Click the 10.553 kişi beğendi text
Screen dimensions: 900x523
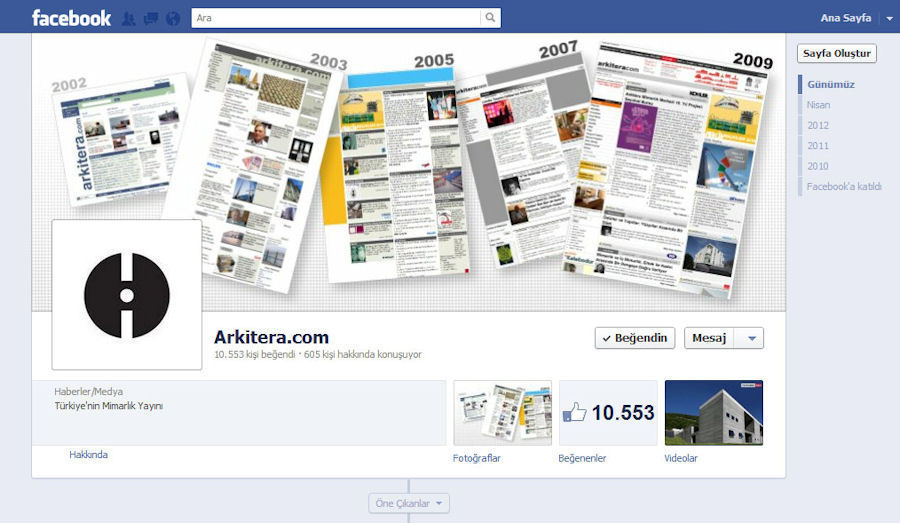click(x=254, y=355)
